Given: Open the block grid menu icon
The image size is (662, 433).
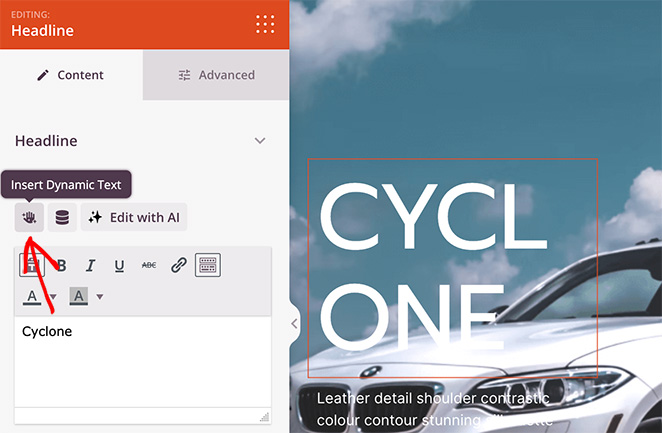Looking at the screenshot, I should click(265, 25).
